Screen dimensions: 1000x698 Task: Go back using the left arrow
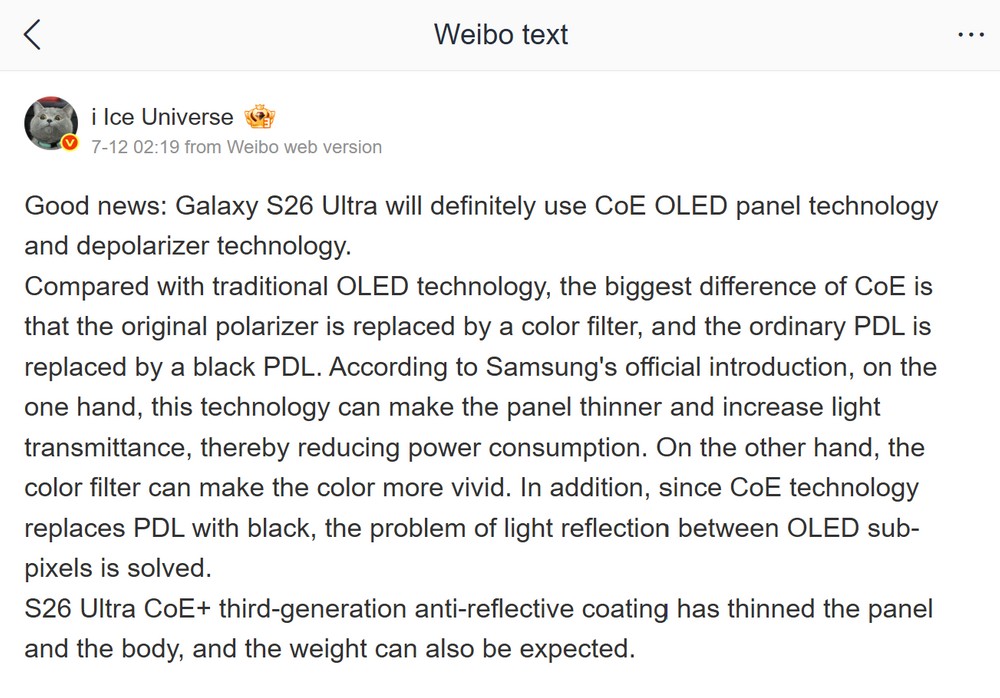(33, 34)
